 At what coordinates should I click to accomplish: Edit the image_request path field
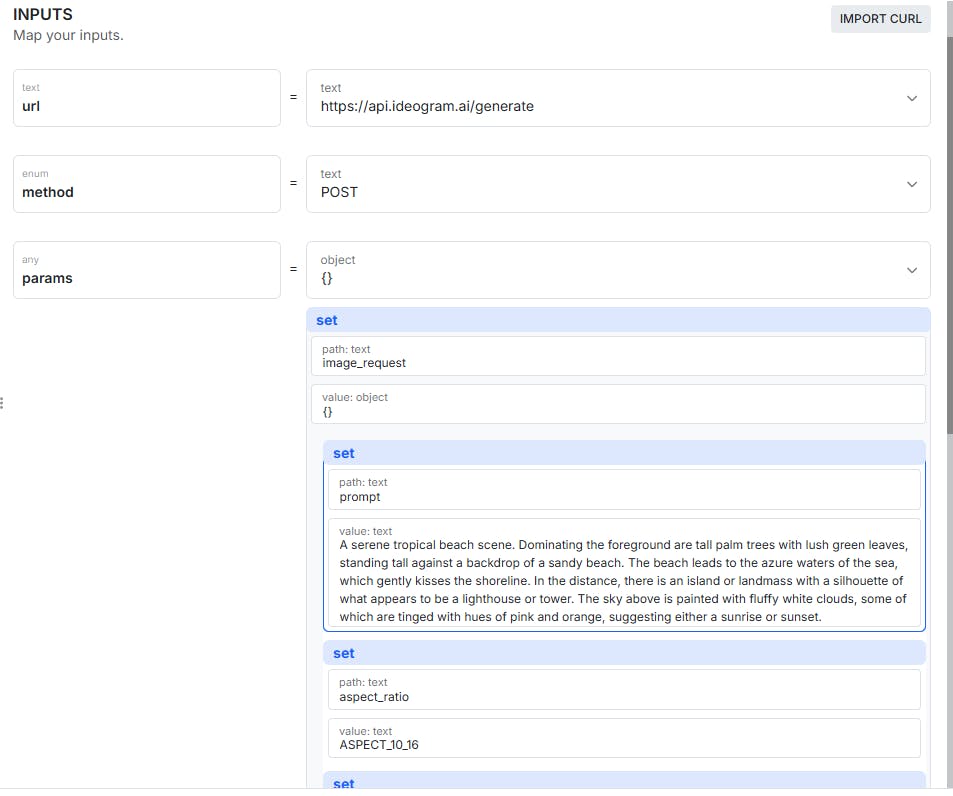618,356
